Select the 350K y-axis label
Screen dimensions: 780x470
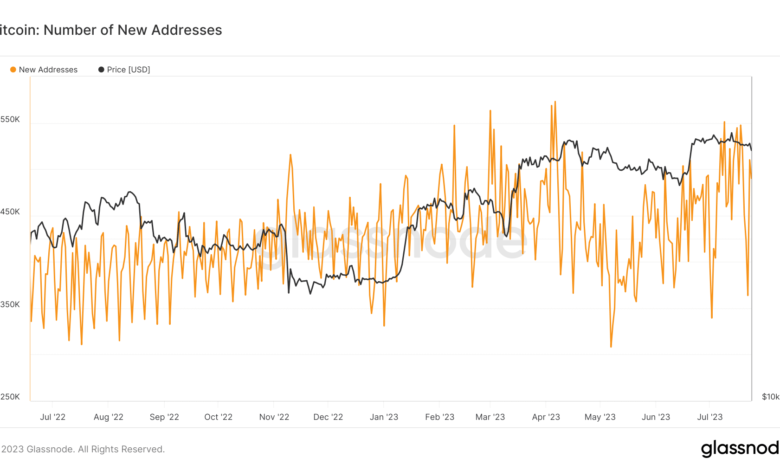11,304
